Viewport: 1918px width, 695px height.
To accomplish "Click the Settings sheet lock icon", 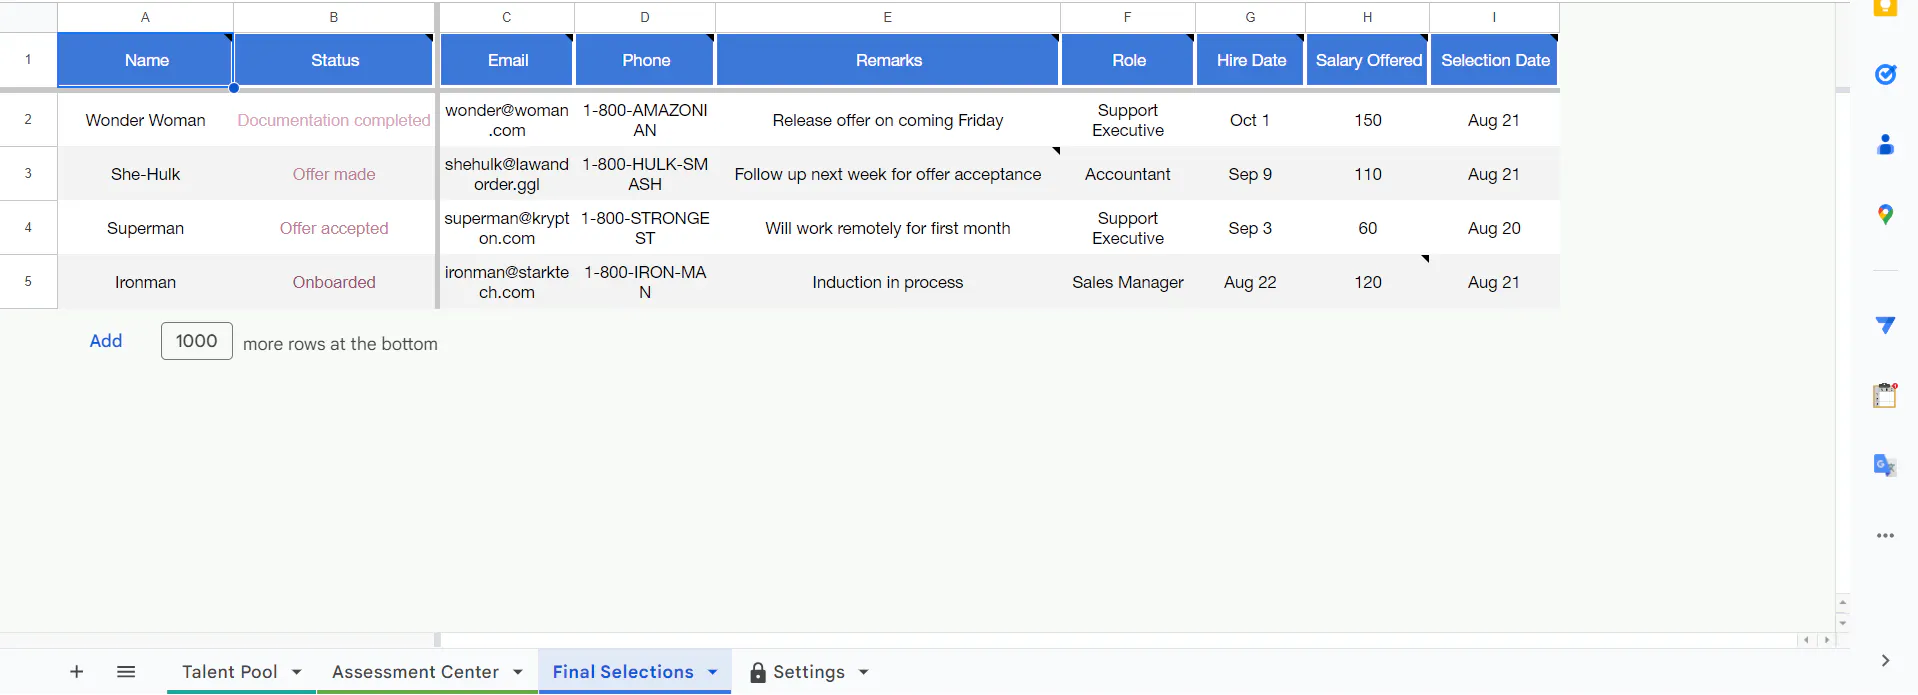I will click(758, 673).
